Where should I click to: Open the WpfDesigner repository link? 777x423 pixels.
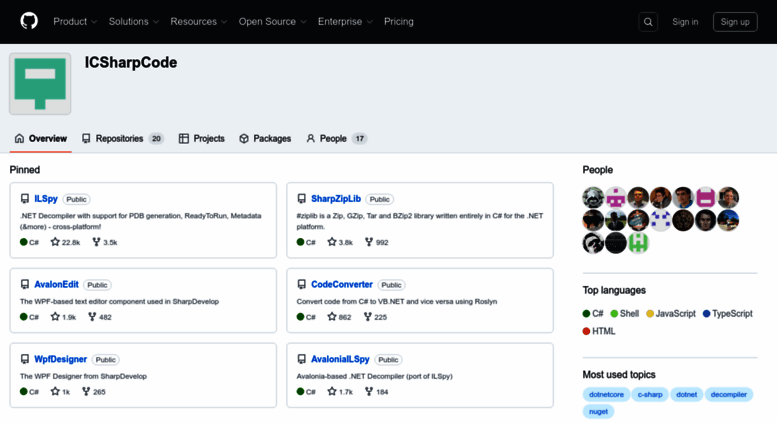tap(60, 359)
